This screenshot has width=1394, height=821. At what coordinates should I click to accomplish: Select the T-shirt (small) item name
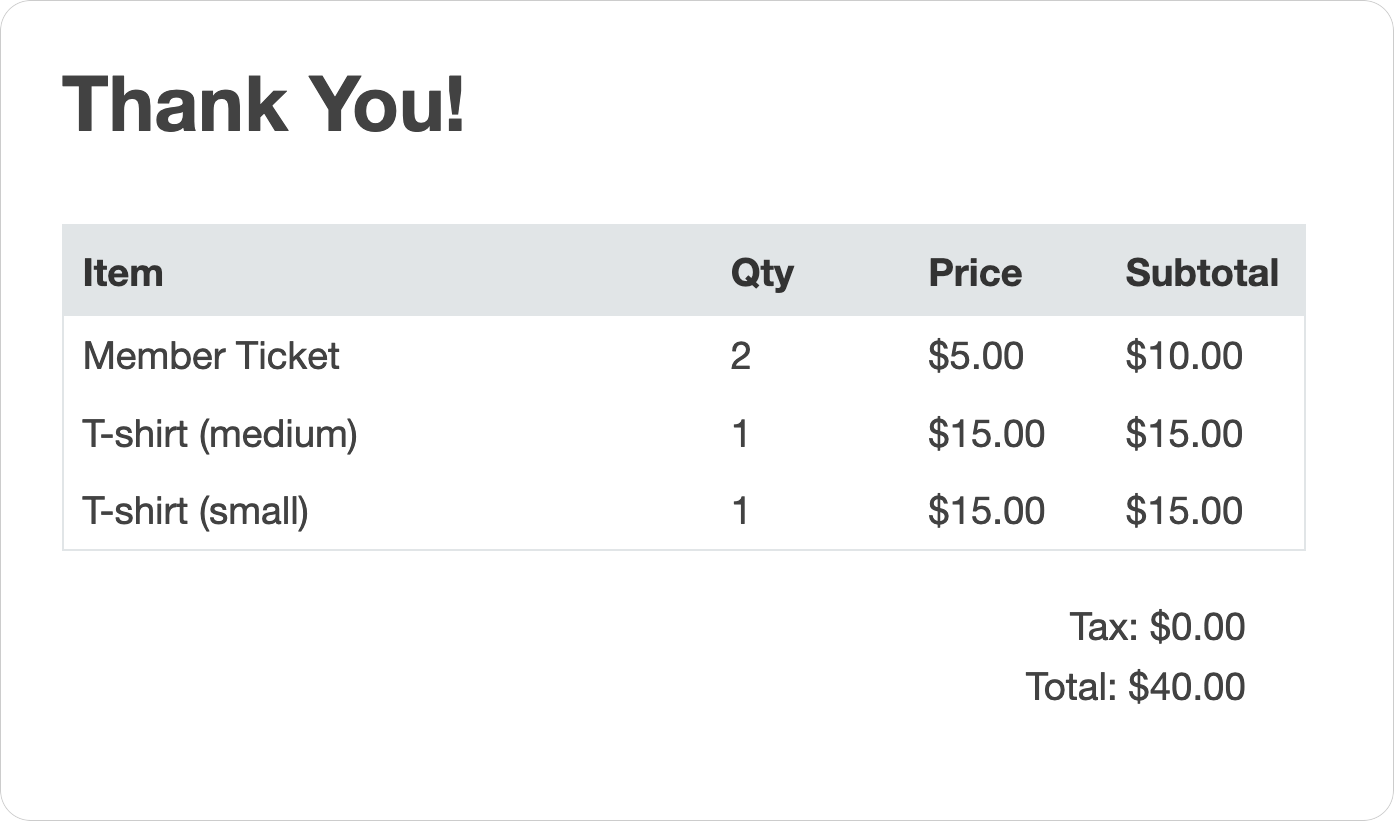(x=196, y=511)
